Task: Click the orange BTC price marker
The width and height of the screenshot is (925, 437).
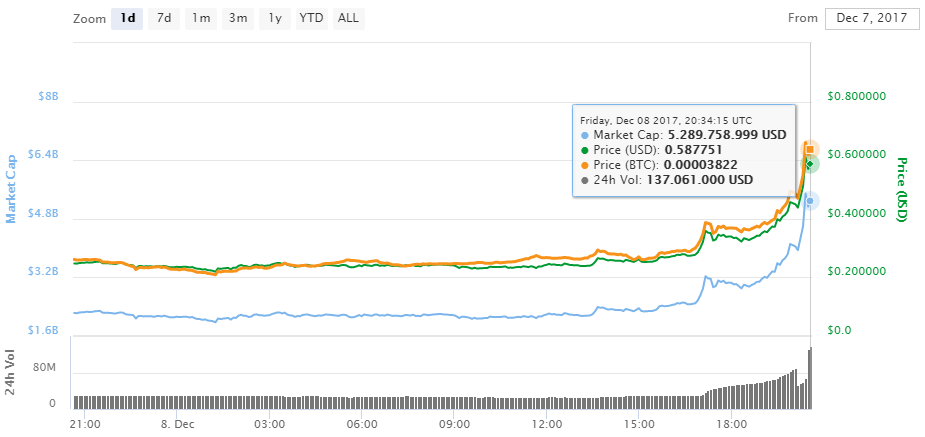Action: (811, 149)
